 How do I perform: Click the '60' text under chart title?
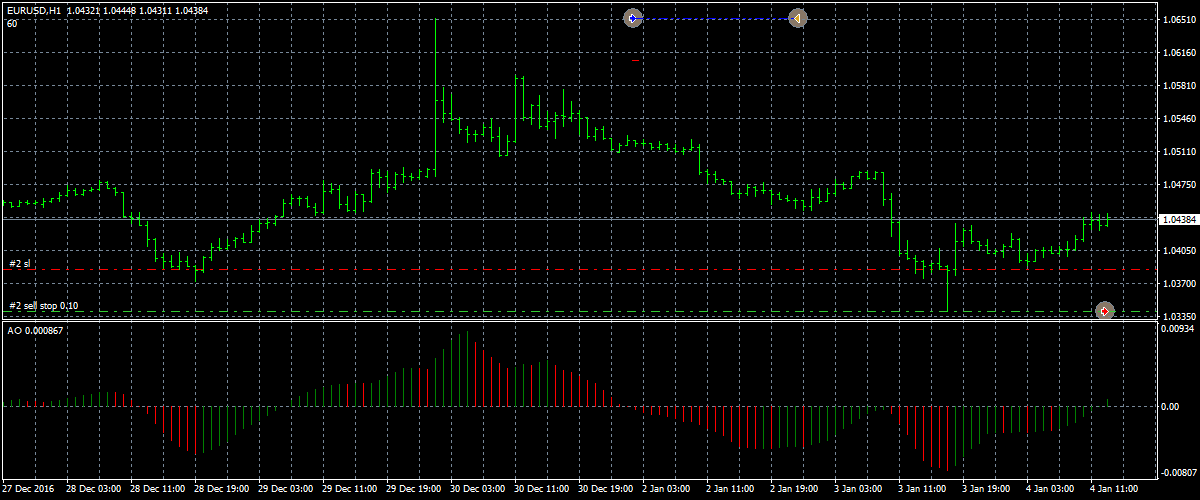click(11, 23)
